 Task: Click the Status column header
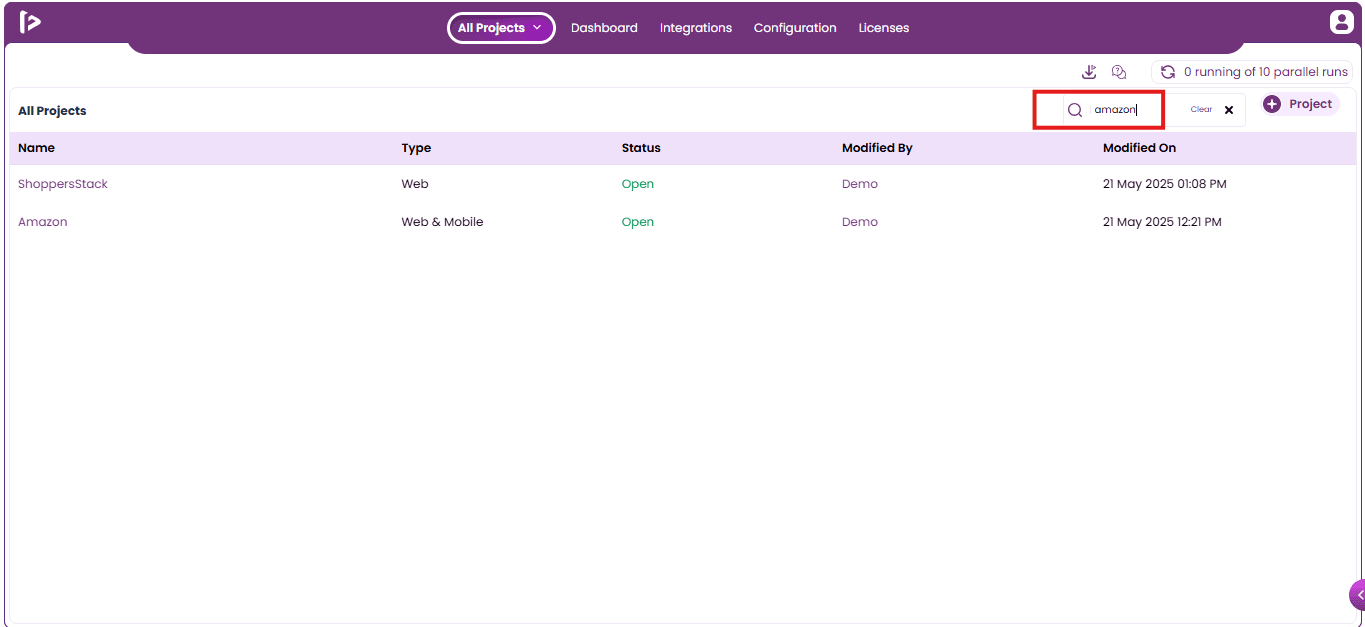(641, 148)
